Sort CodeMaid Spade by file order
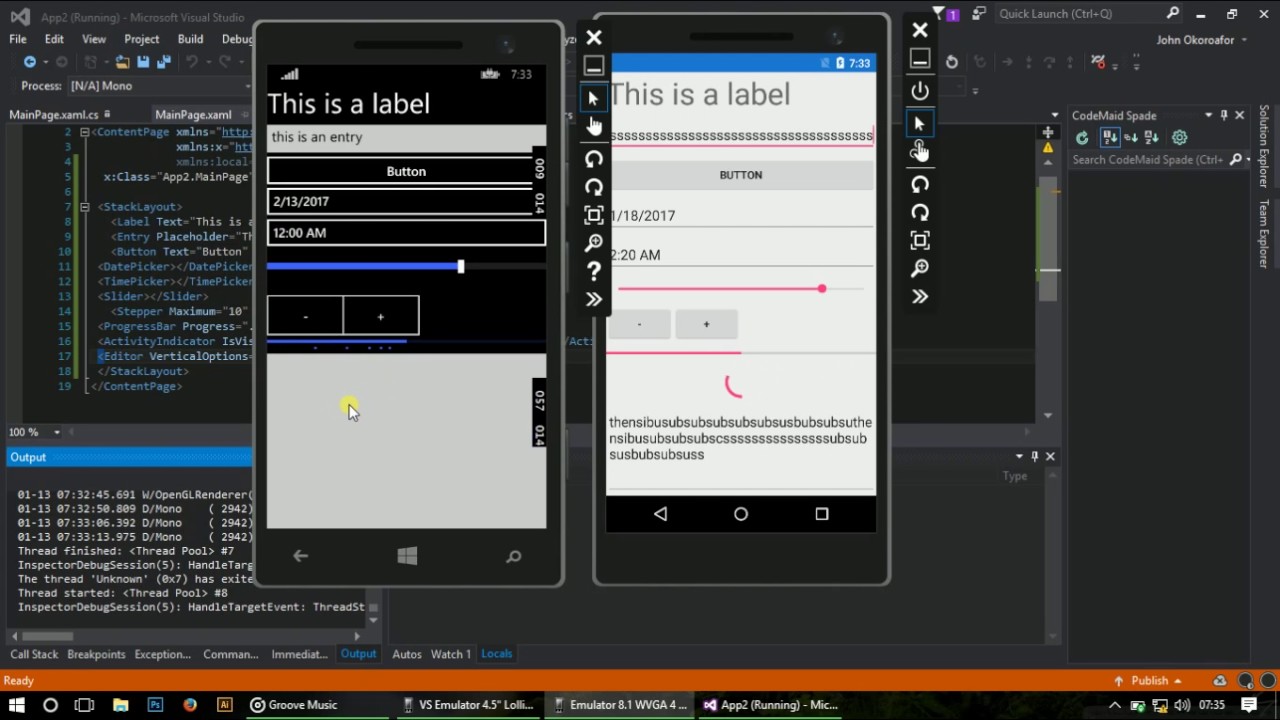 pos(1109,138)
